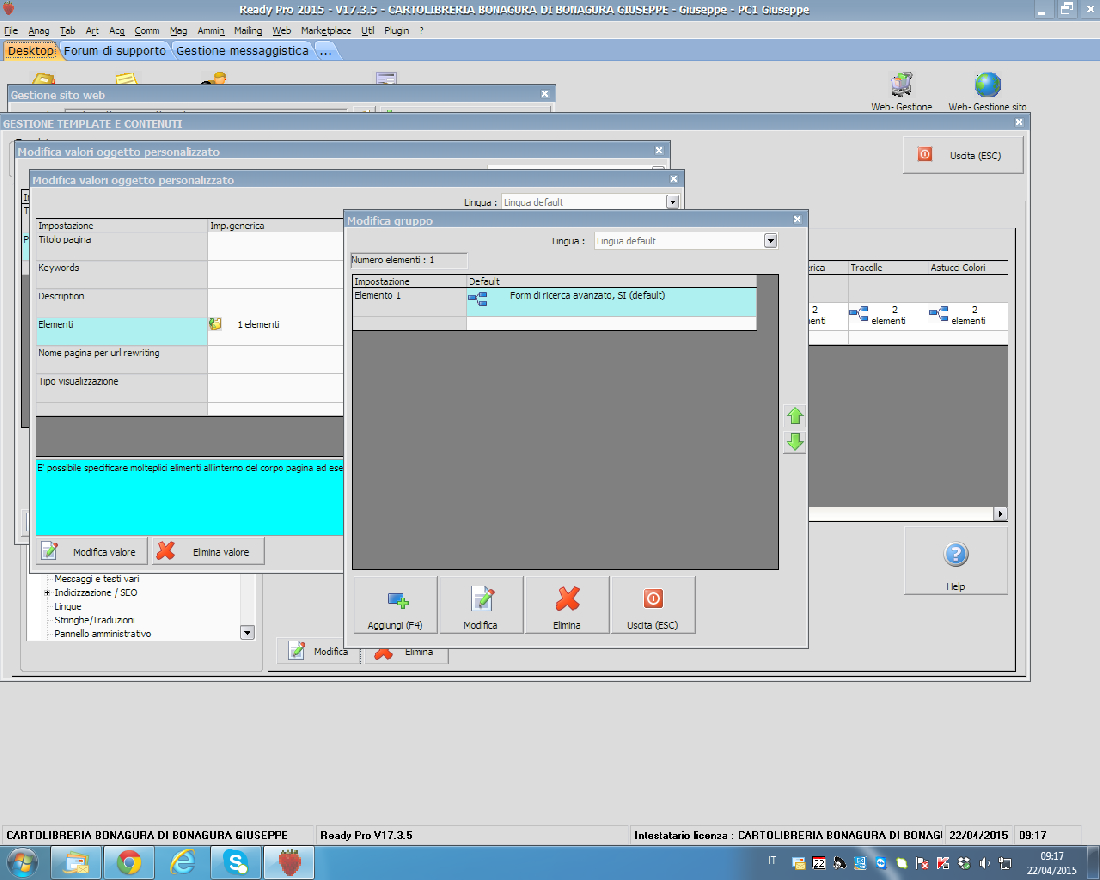The width and height of the screenshot is (1100, 880).
Task: Open the Marketplace menu
Action: [326, 30]
